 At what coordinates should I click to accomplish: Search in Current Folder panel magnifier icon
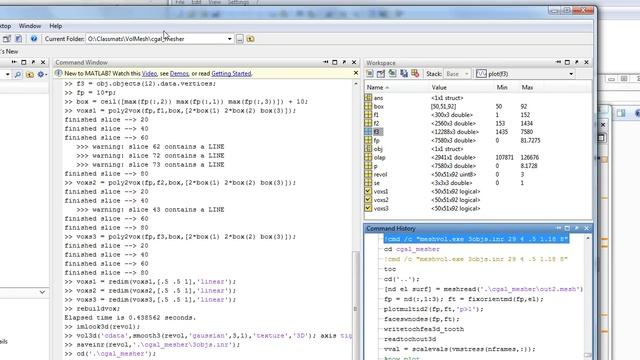click(18, 74)
